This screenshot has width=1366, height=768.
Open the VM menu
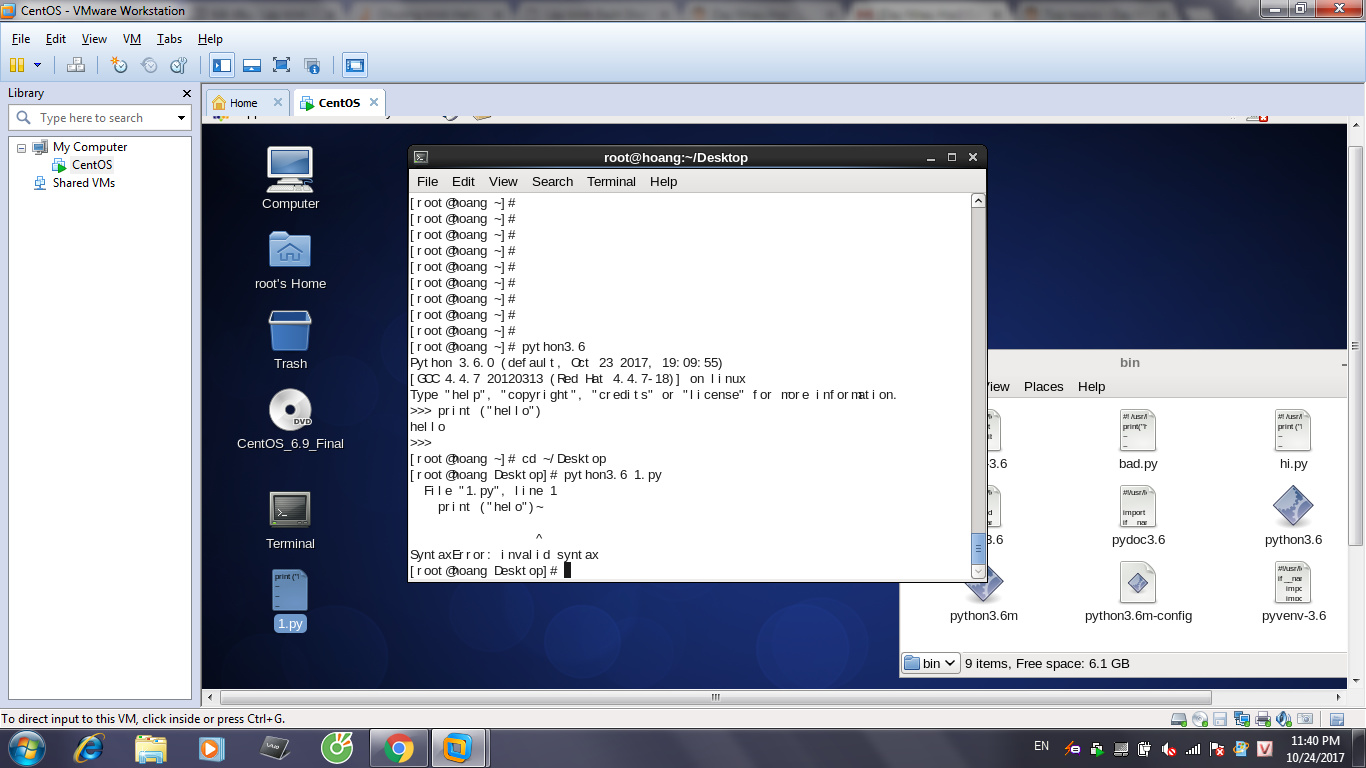[132, 39]
